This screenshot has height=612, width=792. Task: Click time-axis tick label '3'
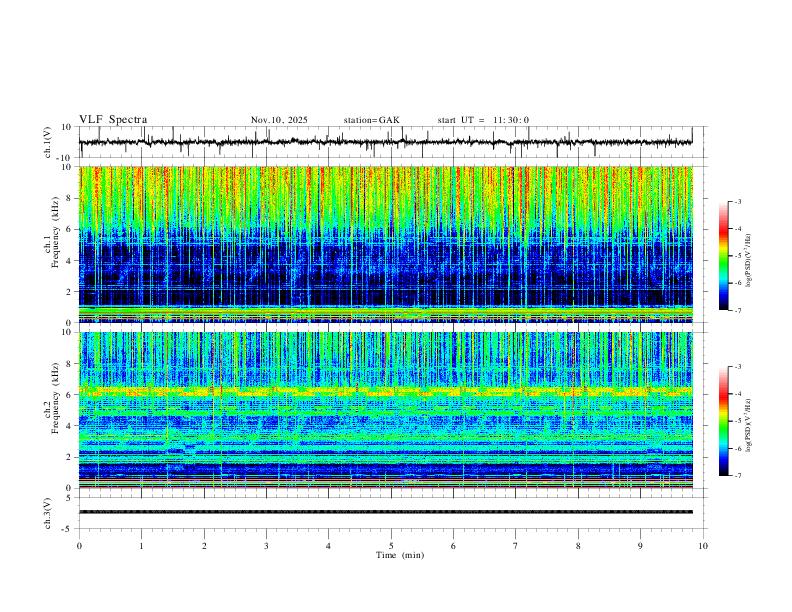(x=266, y=546)
